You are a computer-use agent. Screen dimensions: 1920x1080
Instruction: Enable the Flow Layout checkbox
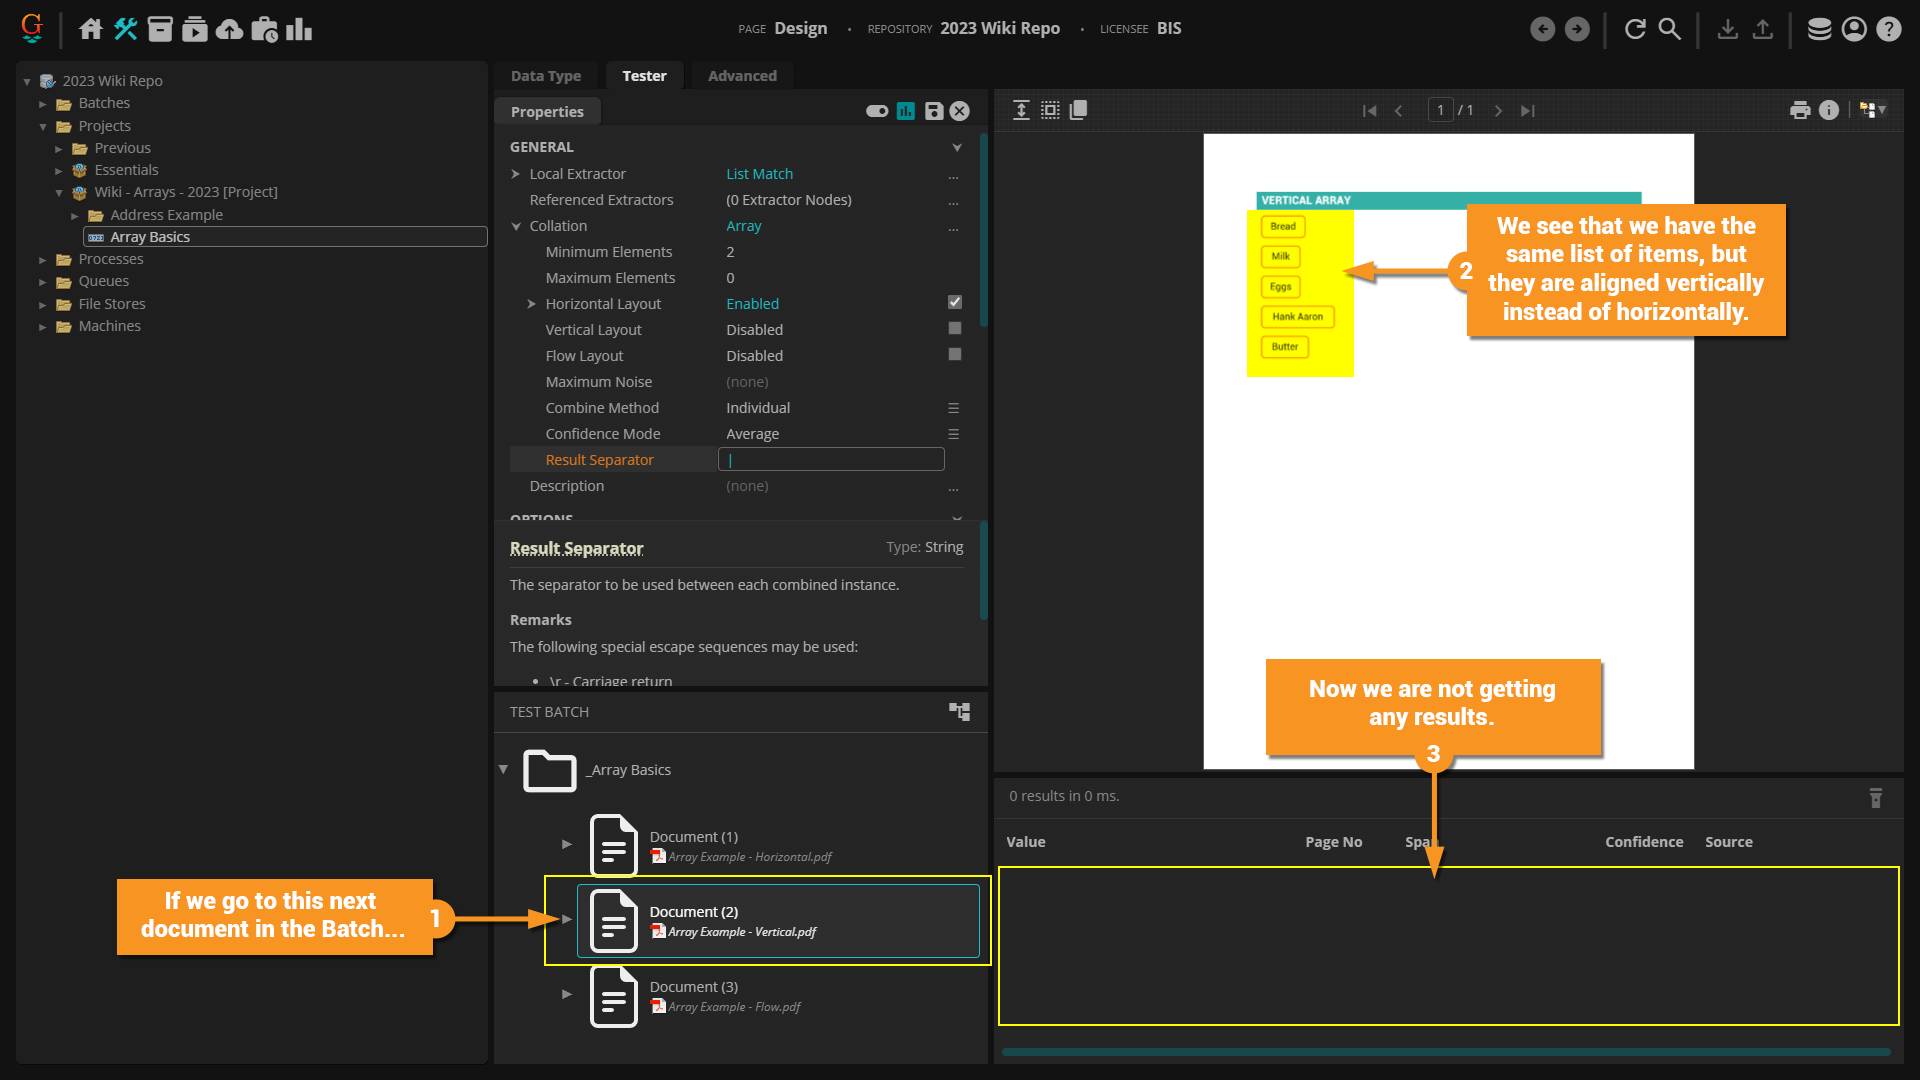954,354
